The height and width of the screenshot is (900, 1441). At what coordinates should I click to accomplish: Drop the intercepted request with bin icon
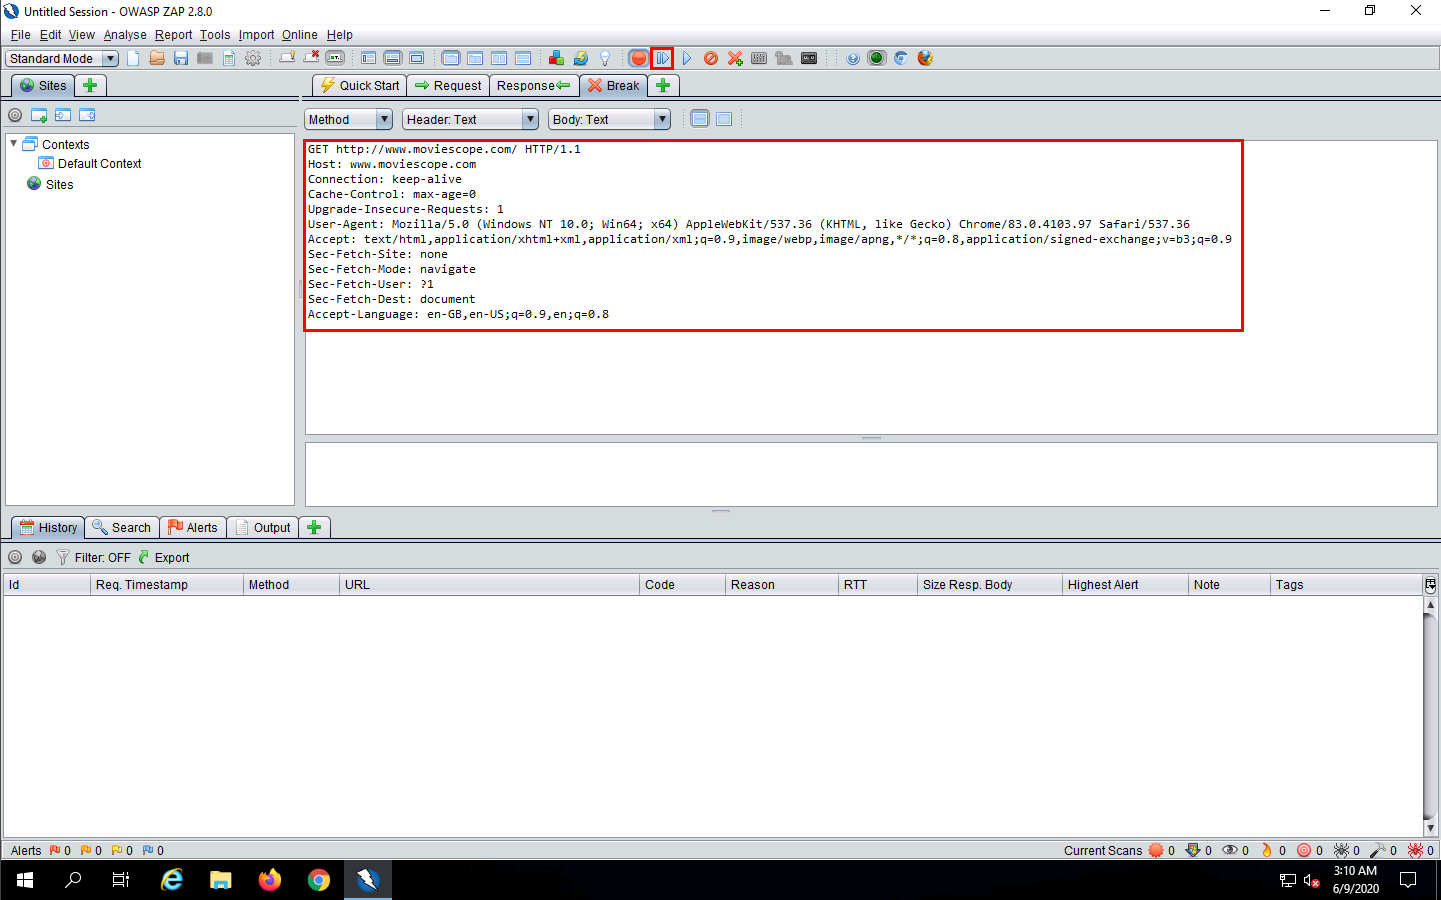pyautogui.click(x=711, y=58)
